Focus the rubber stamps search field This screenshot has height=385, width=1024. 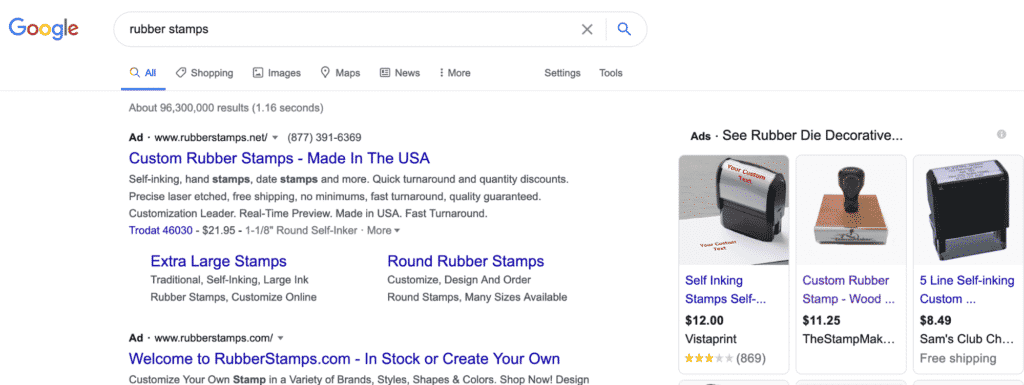(x=353, y=29)
